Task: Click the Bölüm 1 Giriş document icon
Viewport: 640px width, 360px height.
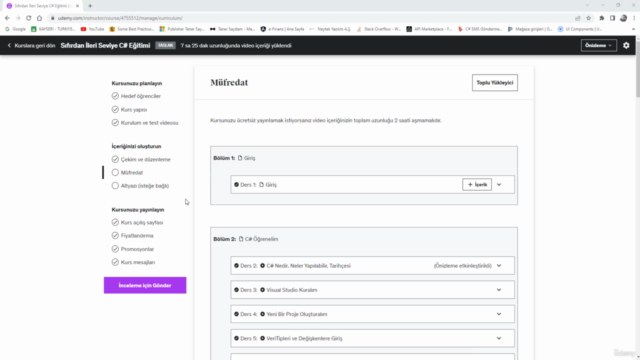Action: 240,158
